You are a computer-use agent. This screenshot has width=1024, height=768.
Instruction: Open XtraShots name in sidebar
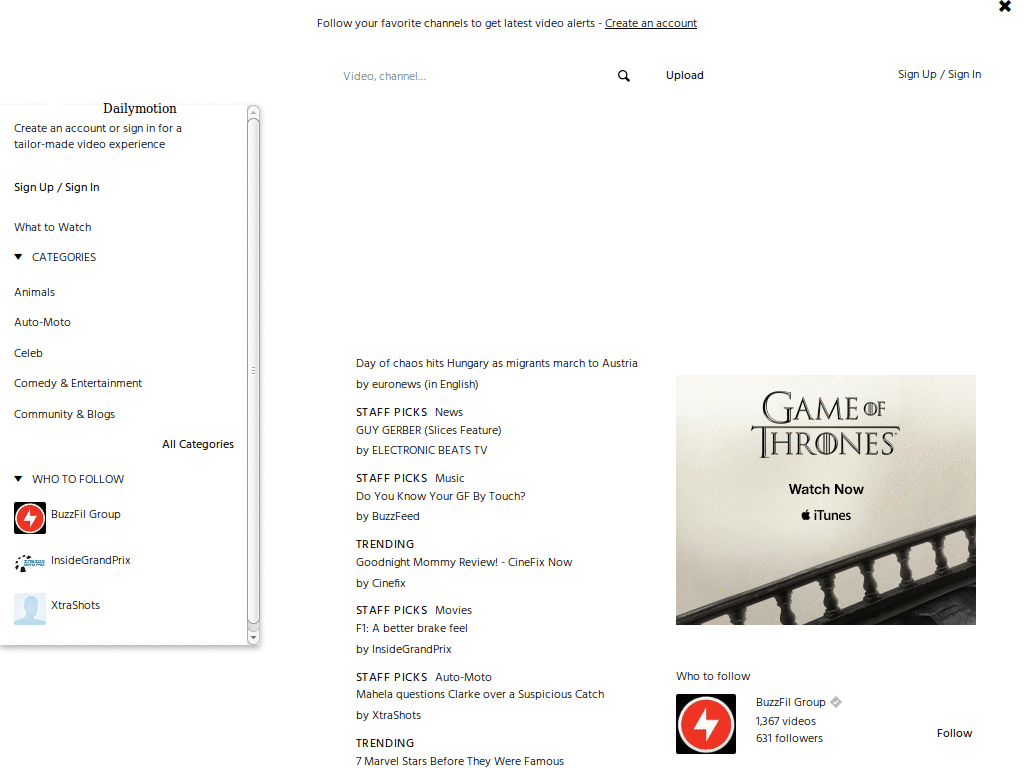[x=75, y=605]
